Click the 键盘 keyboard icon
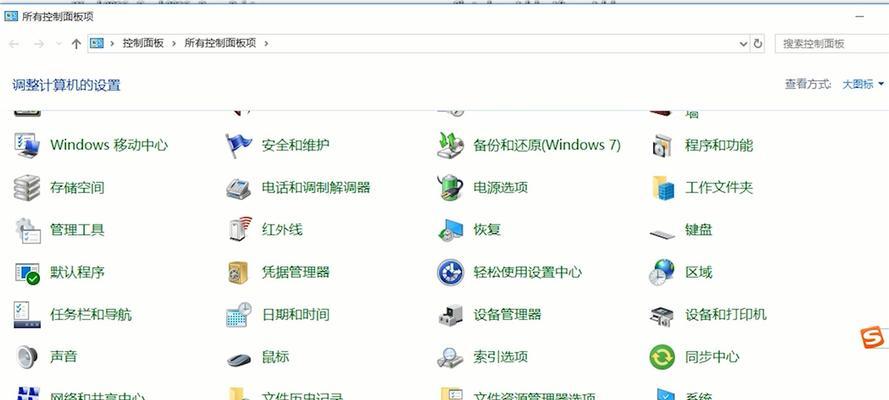This screenshot has height=400, width=889. pos(662,233)
